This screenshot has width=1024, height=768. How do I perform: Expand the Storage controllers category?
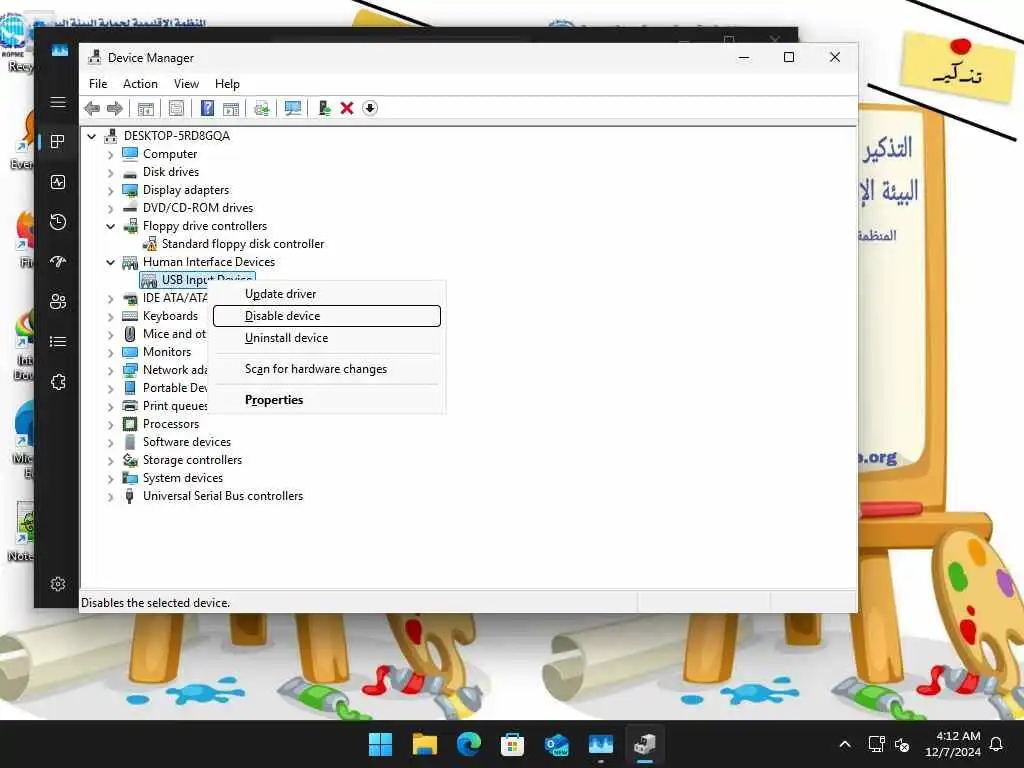pos(110,460)
